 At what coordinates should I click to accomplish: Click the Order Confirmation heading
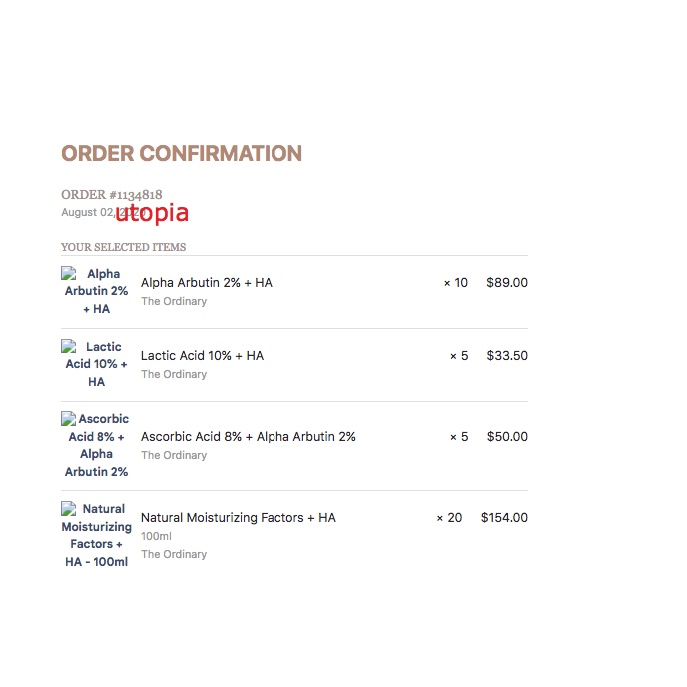(x=181, y=154)
